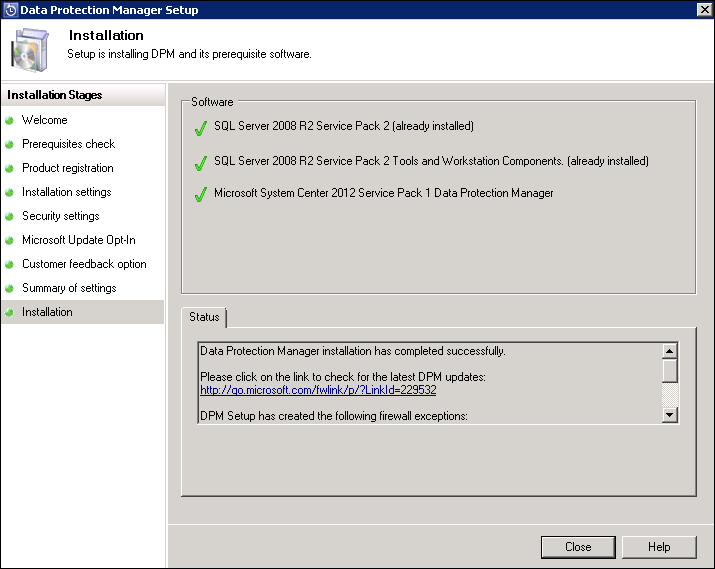
Task: Click the DPM setup disc icon in header
Action: (x=30, y=50)
